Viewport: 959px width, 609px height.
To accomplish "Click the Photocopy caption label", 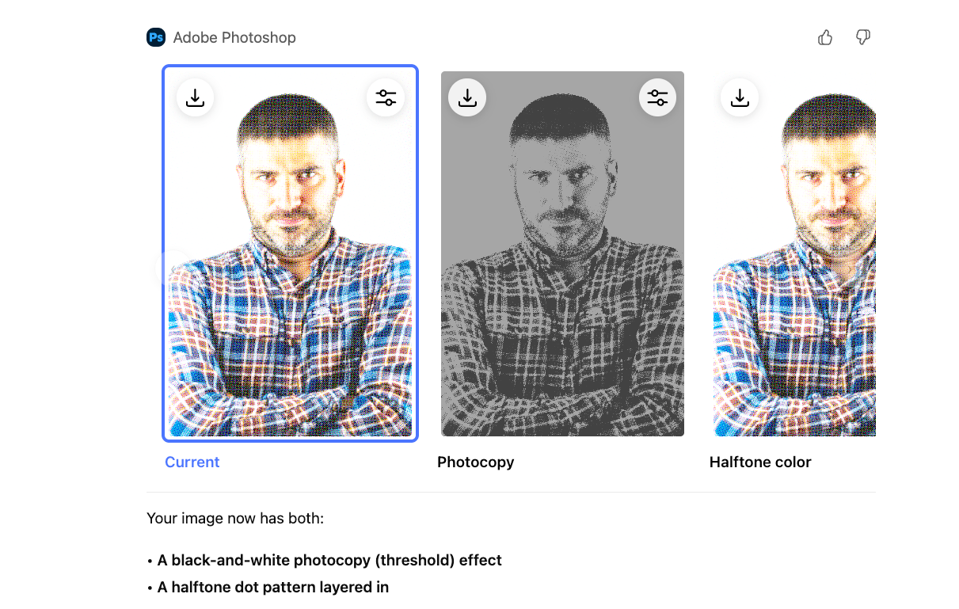I will point(475,462).
